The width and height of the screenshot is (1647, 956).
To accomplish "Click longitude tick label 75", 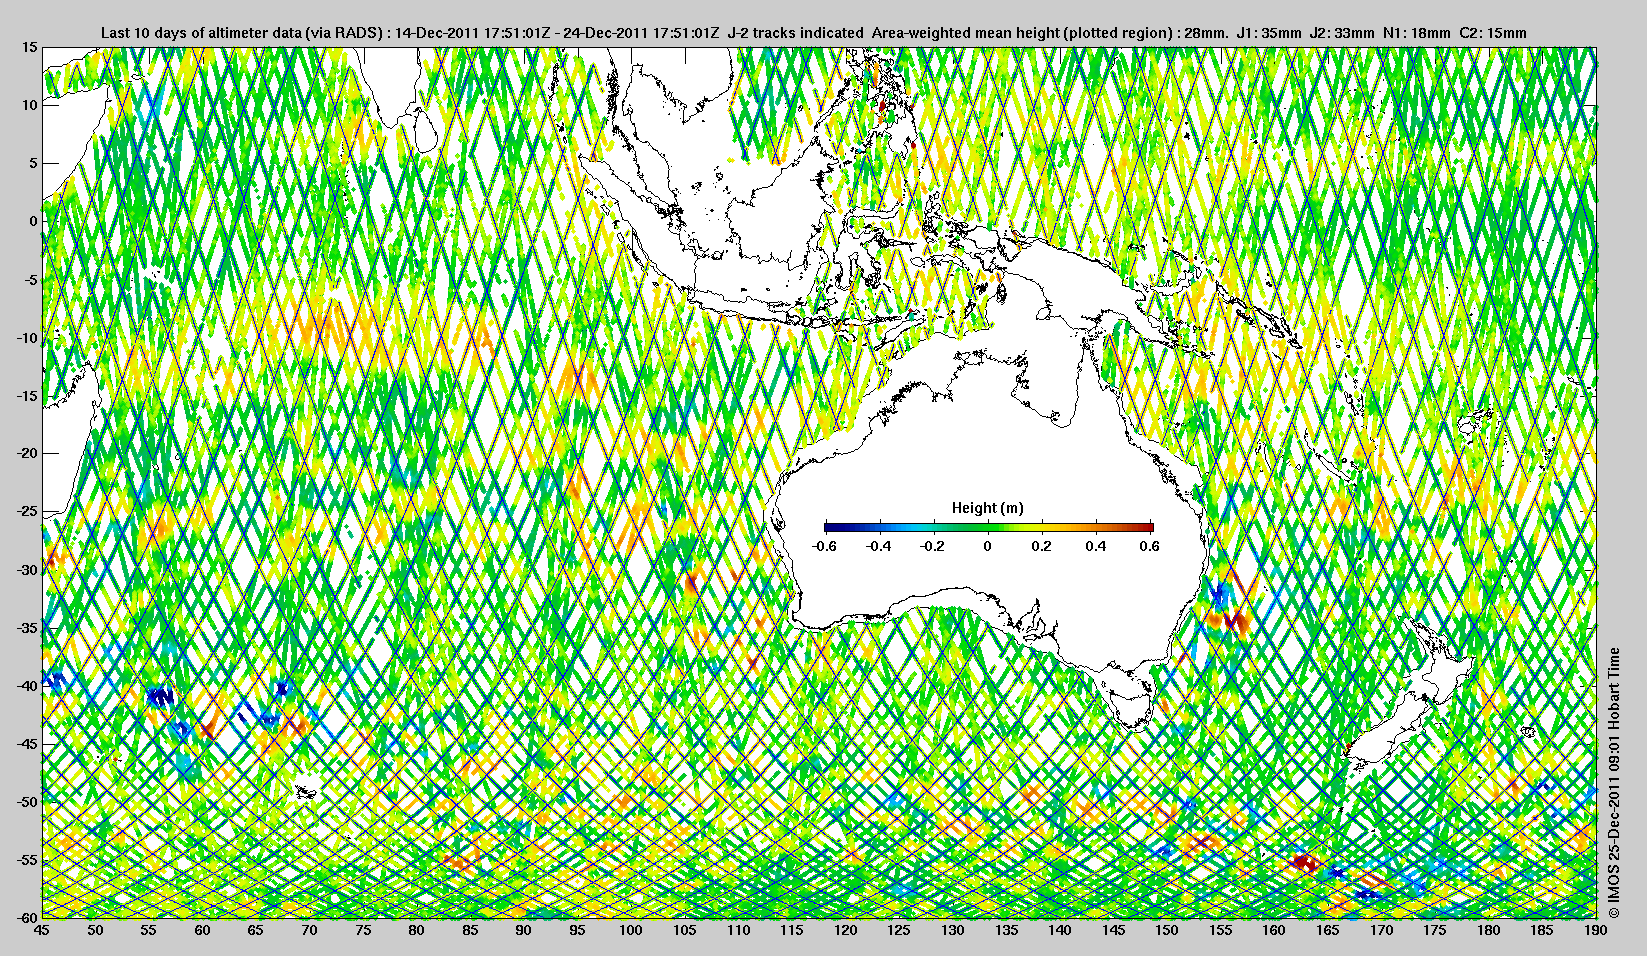I will pos(363,930).
